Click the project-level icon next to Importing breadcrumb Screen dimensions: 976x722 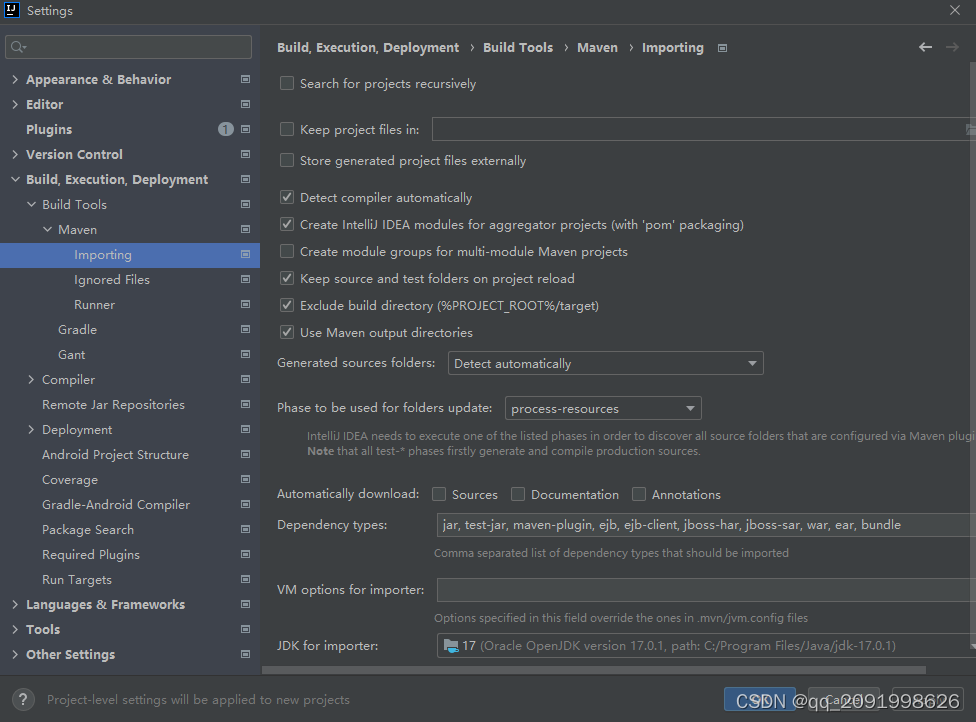click(722, 48)
